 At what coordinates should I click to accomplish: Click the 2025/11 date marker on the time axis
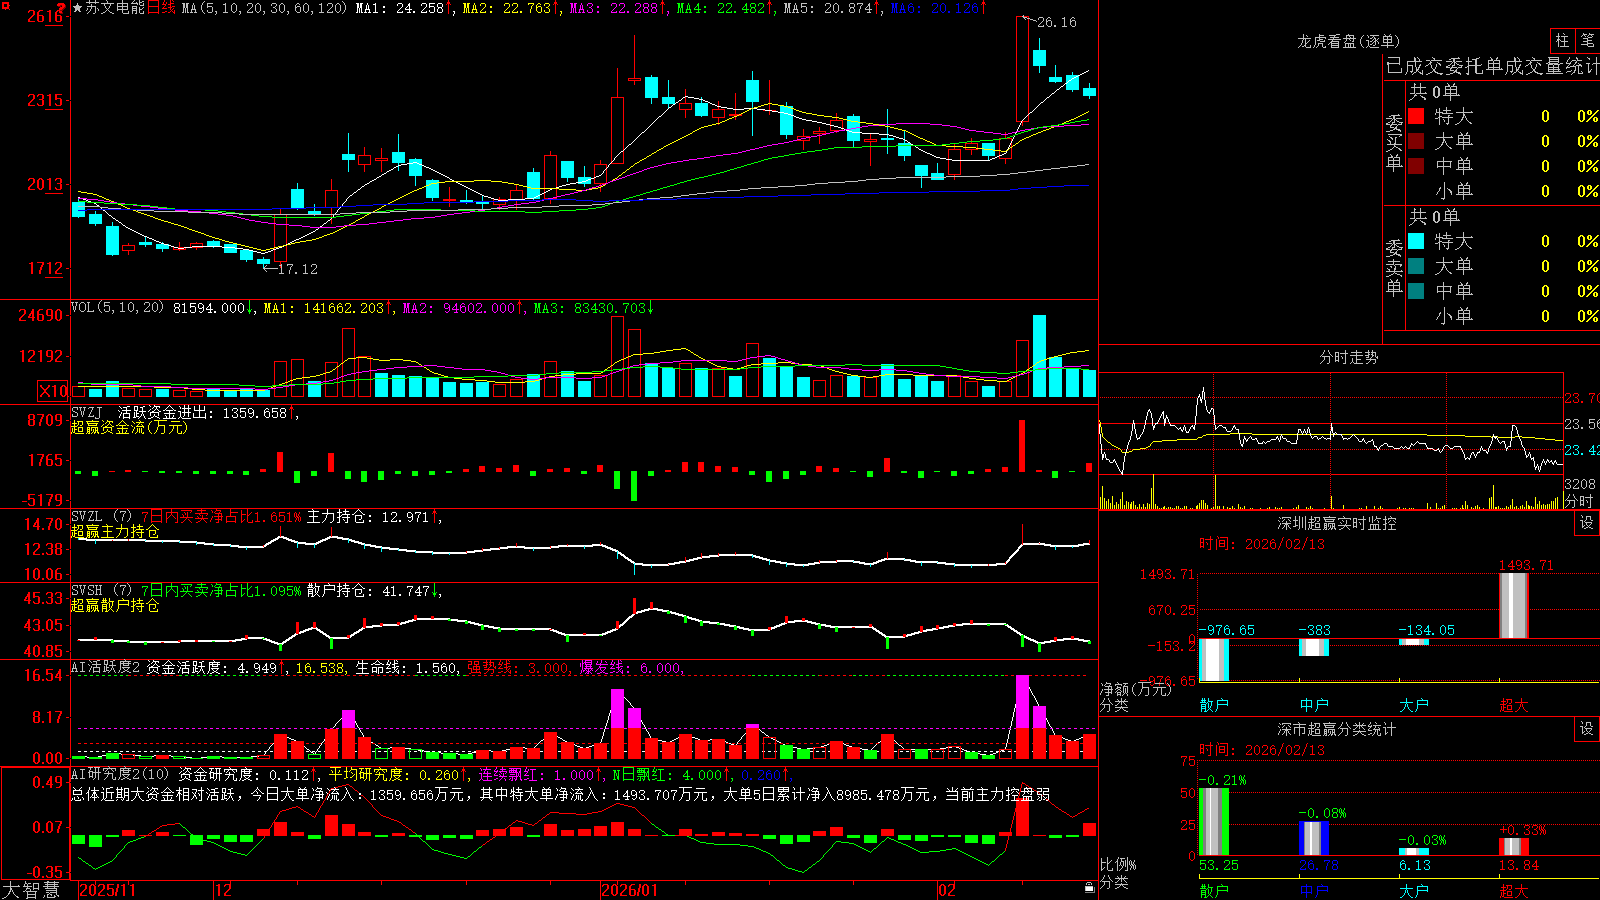(107, 890)
